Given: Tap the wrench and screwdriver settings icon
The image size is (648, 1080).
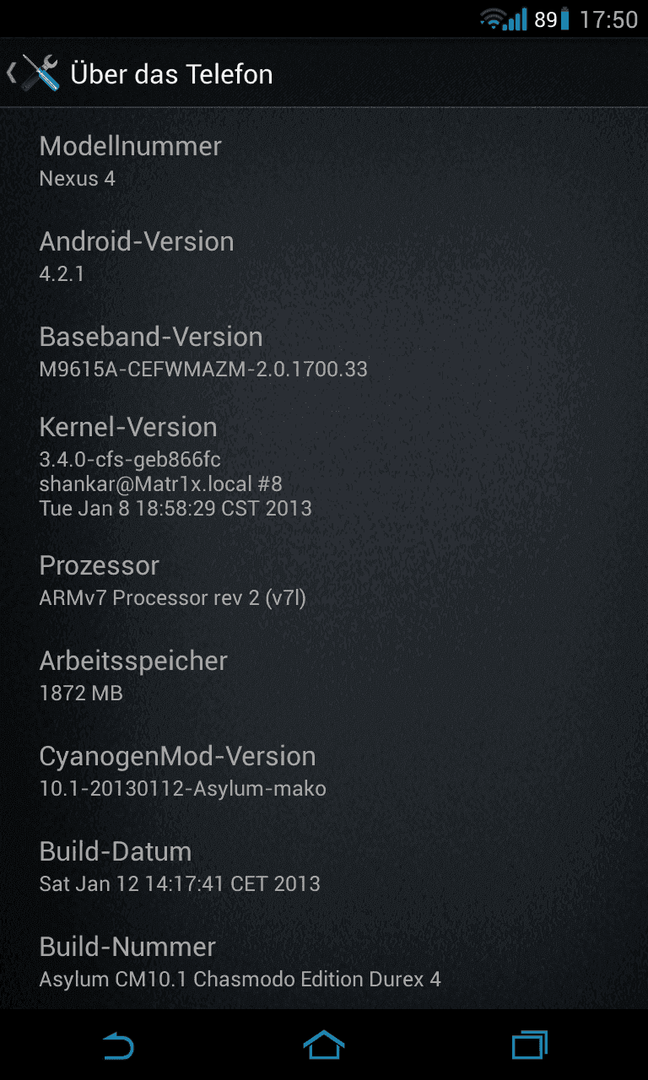Looking at the screenshot, I should pos(41,73).
